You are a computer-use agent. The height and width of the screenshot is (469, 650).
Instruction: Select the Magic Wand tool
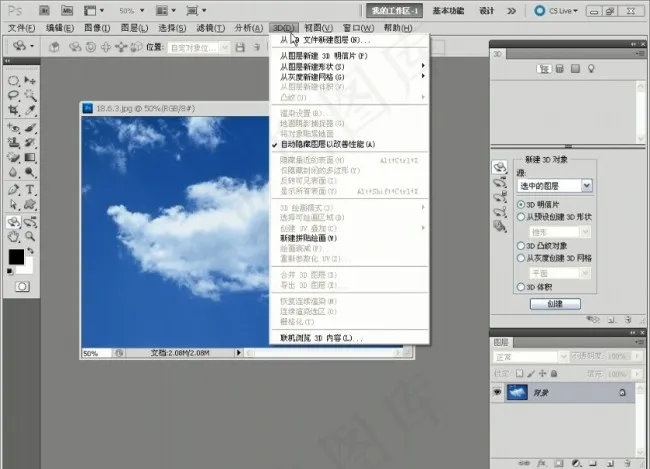click(31, 95)
